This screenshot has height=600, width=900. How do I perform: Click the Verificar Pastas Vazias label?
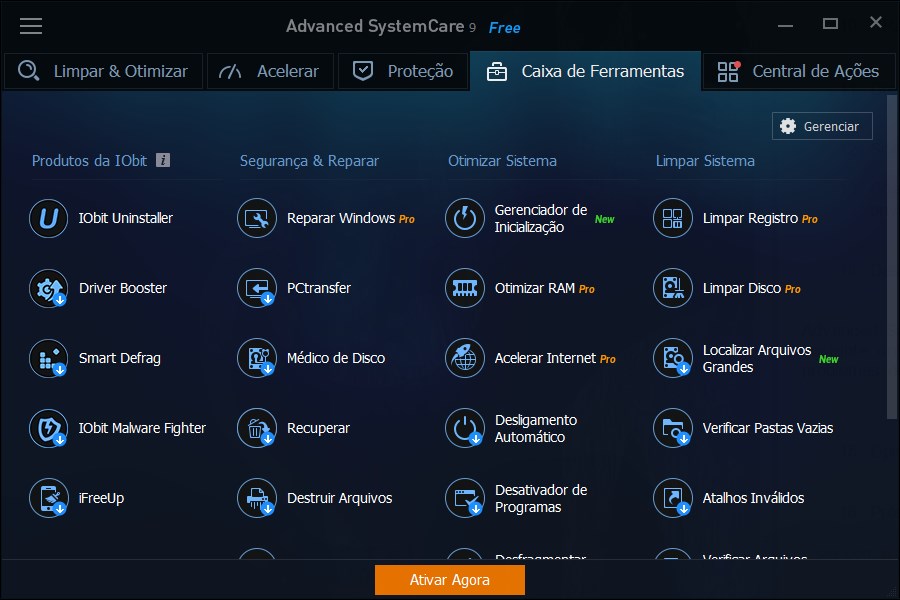768,428
